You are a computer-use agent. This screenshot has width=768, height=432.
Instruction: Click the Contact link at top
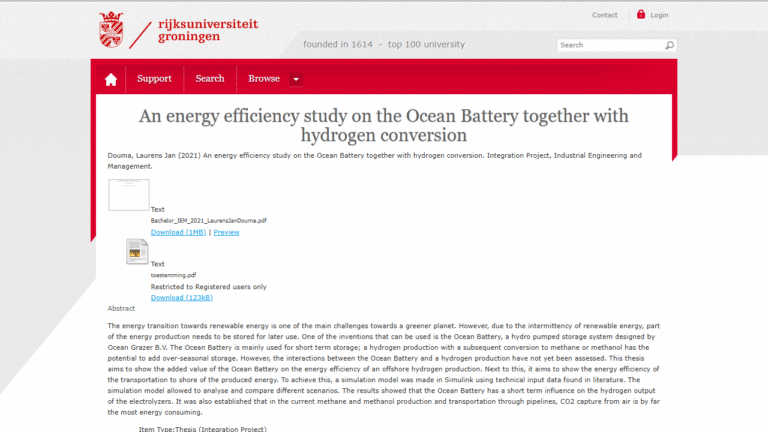tap(605, 15)
